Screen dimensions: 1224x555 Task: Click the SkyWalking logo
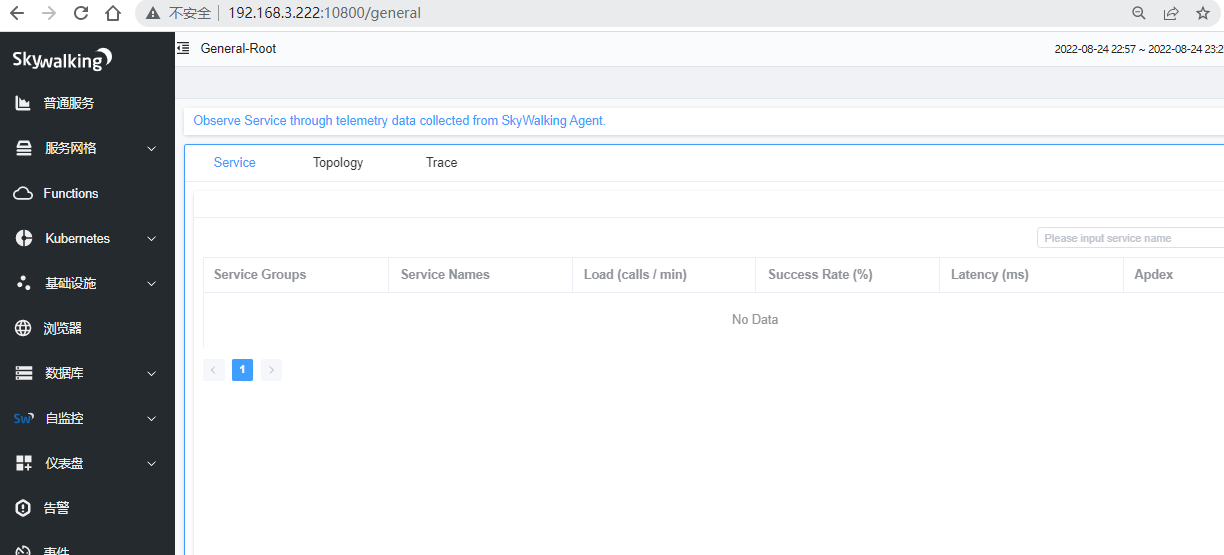click(62, 60)
